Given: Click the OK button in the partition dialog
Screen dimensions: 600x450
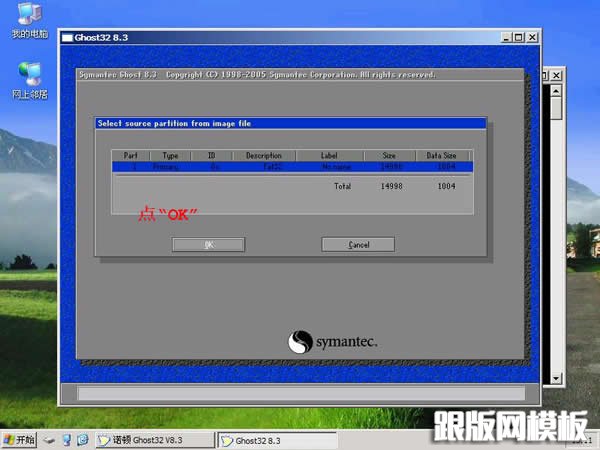Looking at the screenshot, I should coord(209,245).
